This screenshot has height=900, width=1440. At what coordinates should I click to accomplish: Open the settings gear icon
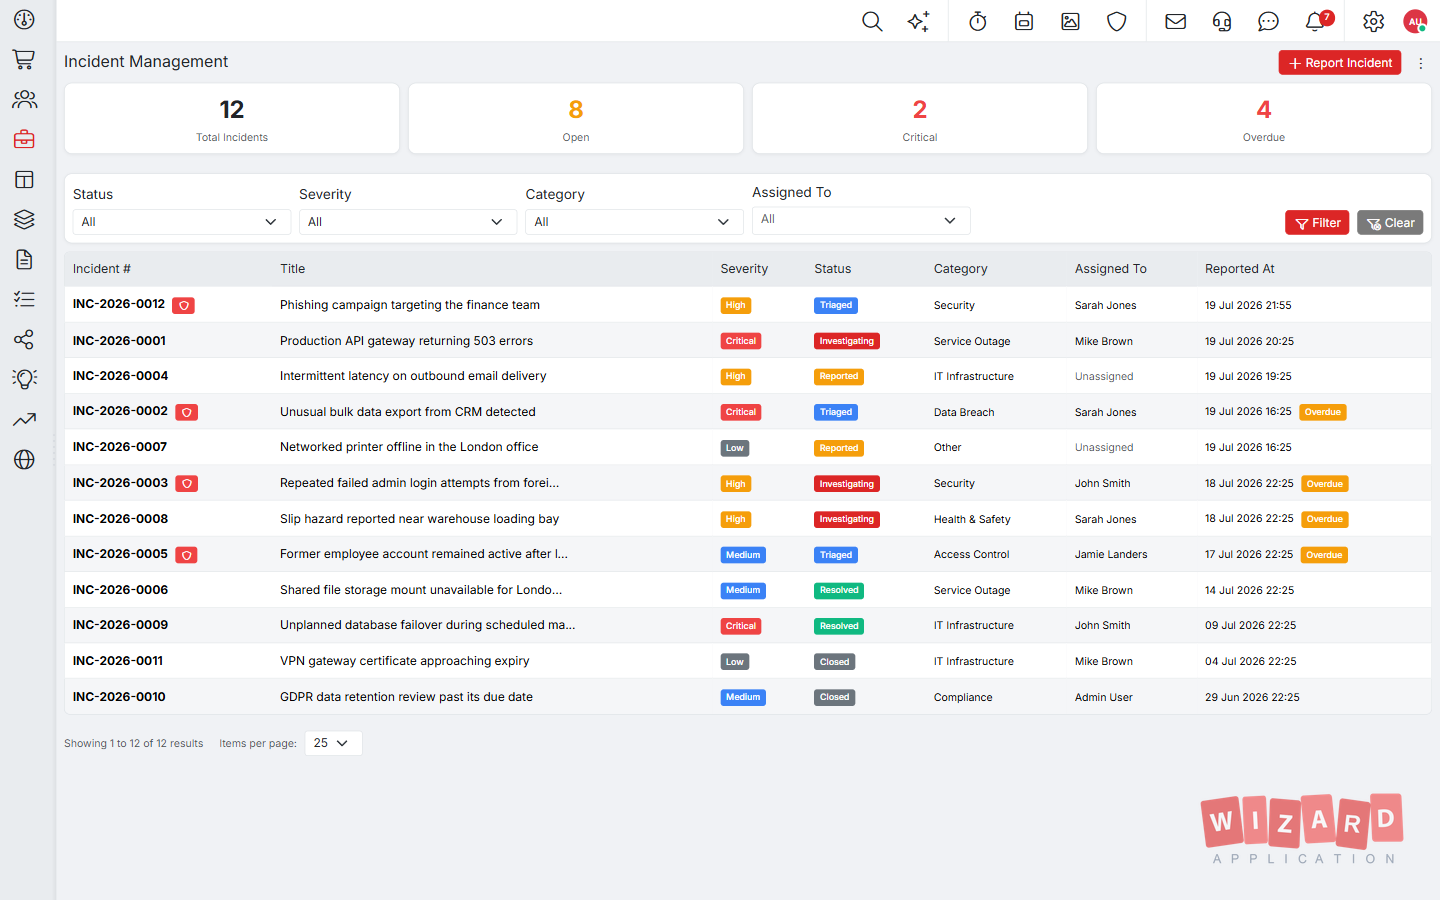pos(1374,21)
